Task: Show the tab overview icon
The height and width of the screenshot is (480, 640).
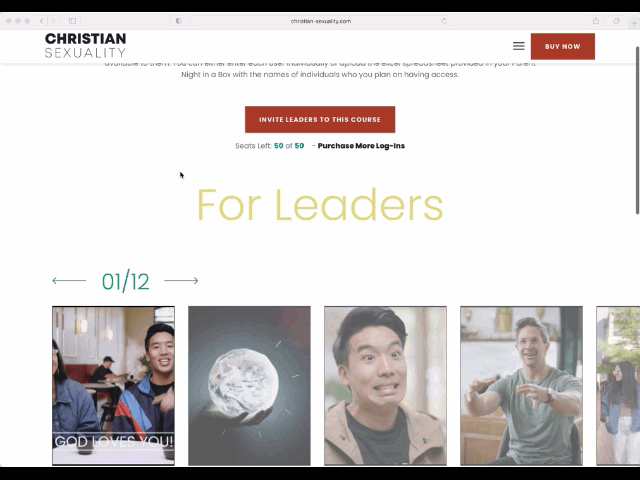Action: coord(616,21)
